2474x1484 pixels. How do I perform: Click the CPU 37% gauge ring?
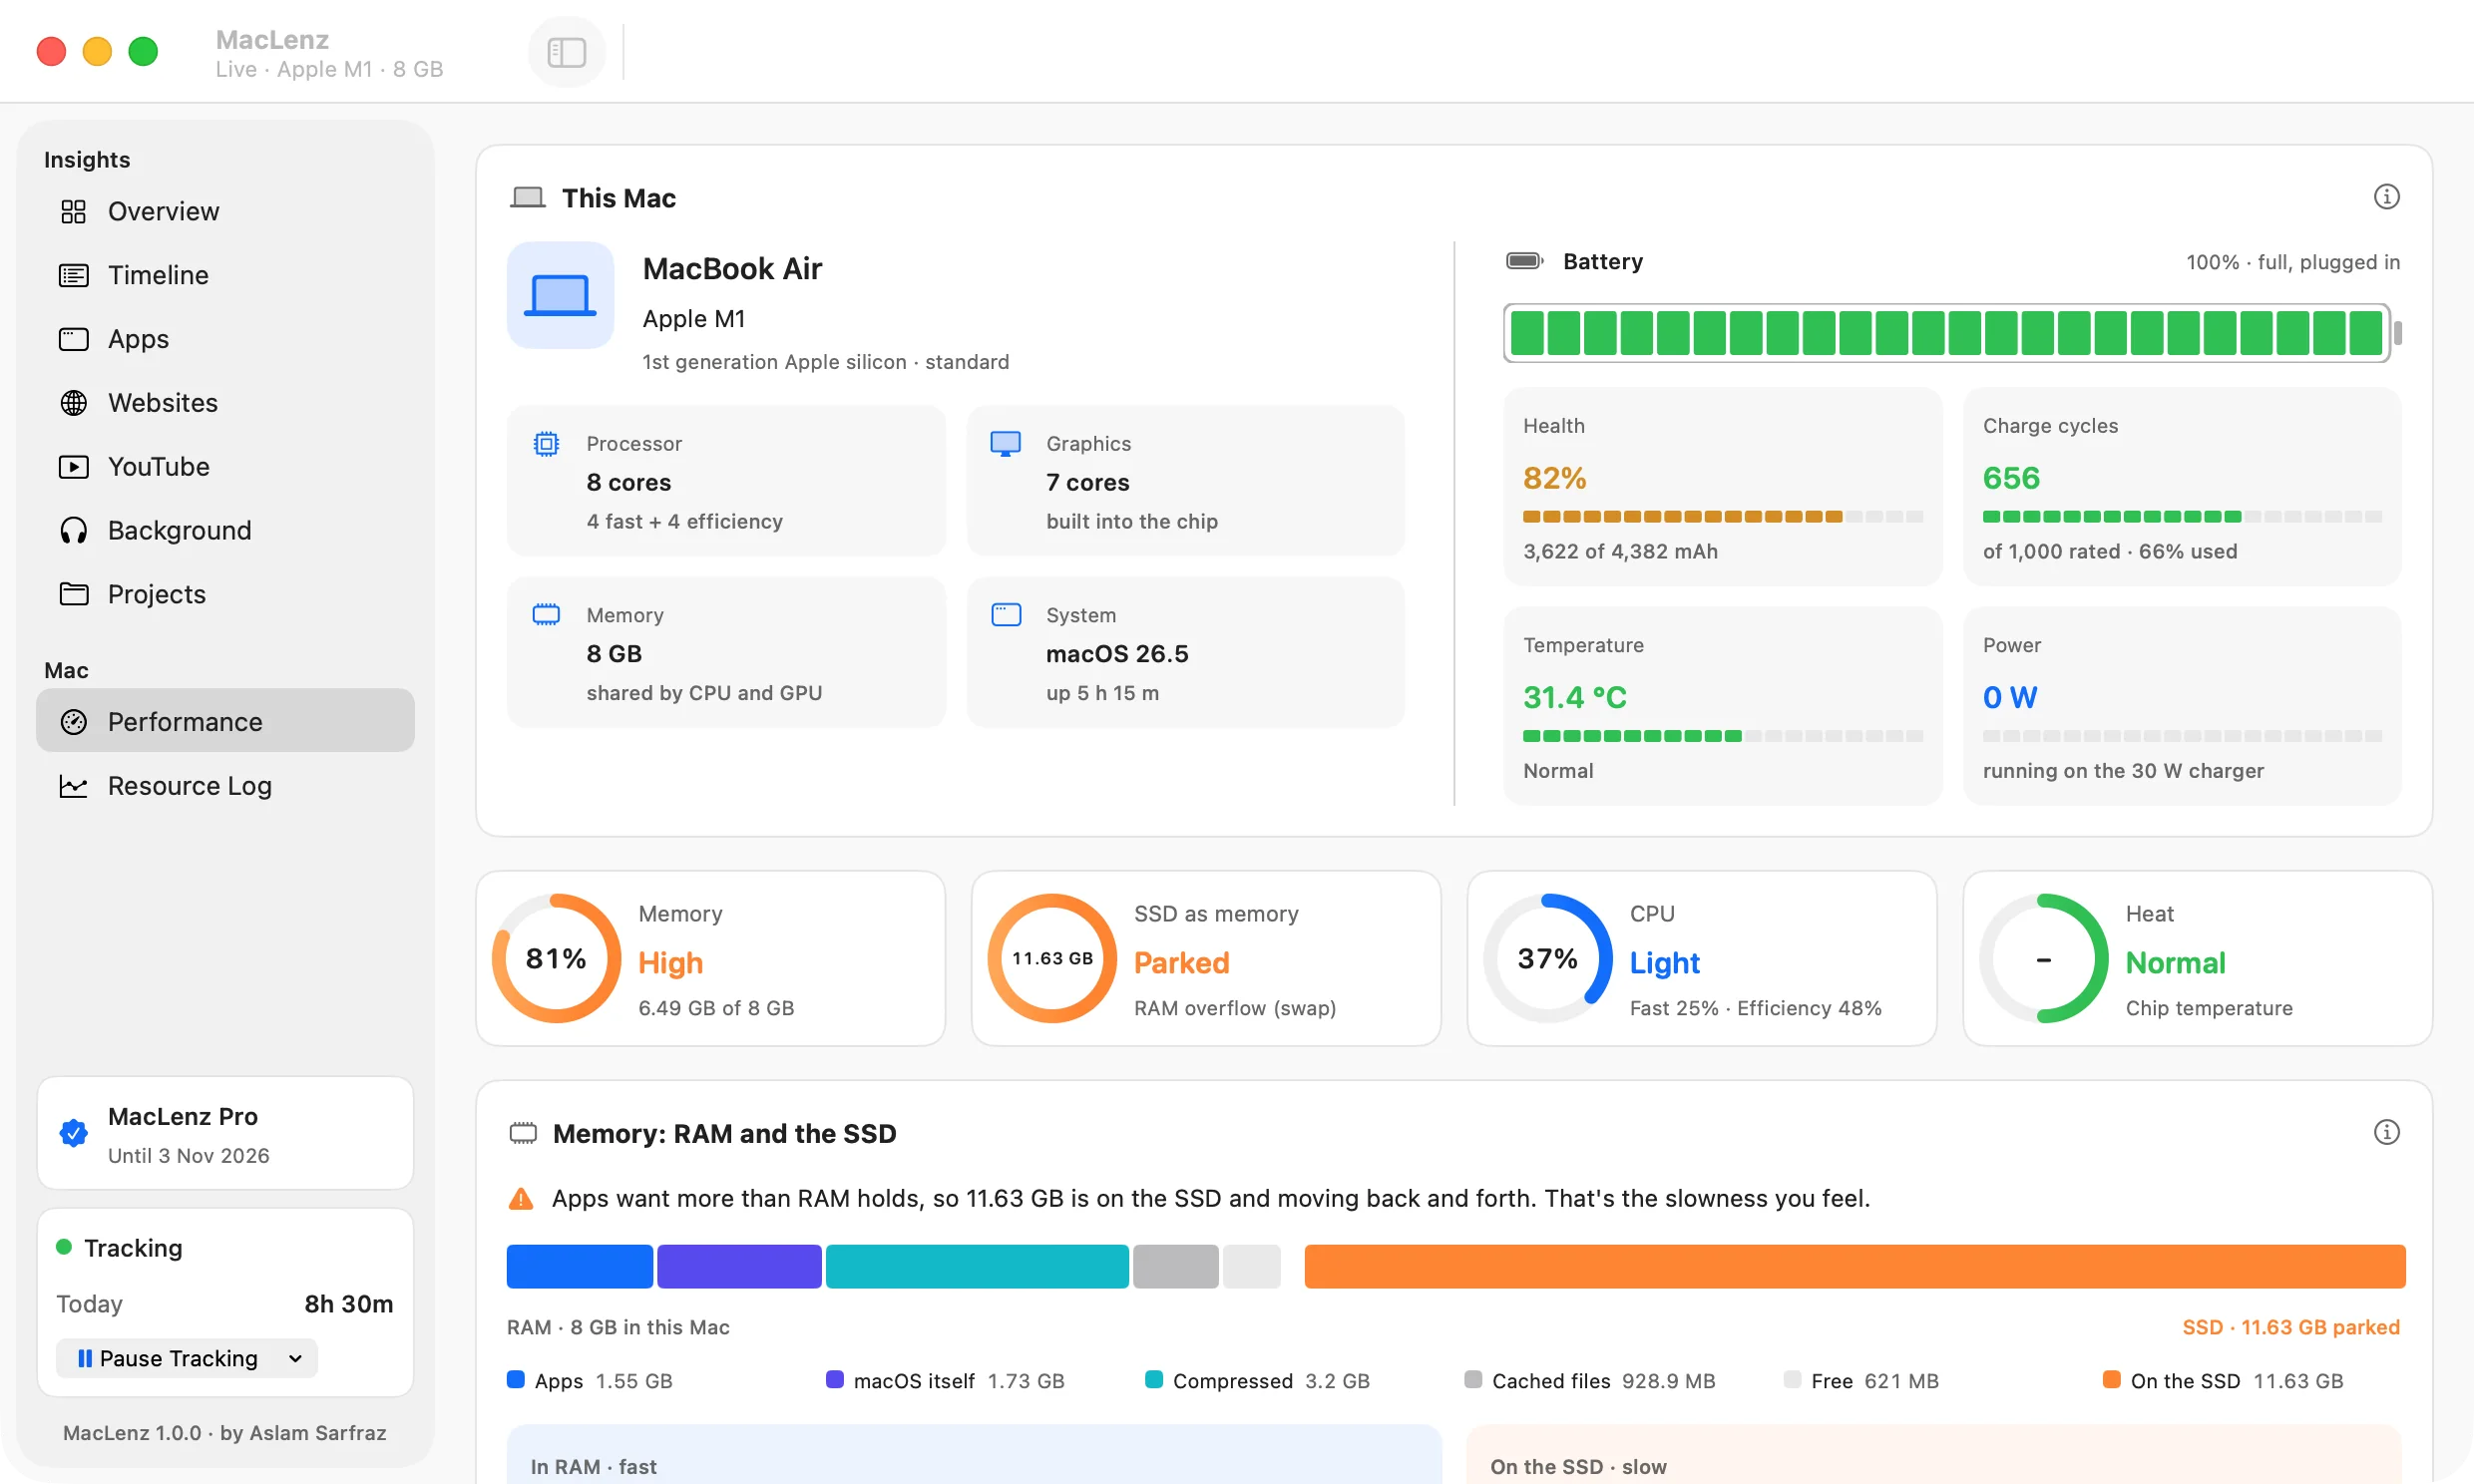[x=1547, y=958]
